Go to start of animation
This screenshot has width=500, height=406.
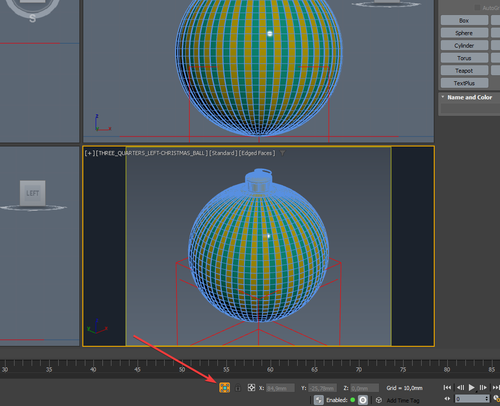[x=447, y=387]
